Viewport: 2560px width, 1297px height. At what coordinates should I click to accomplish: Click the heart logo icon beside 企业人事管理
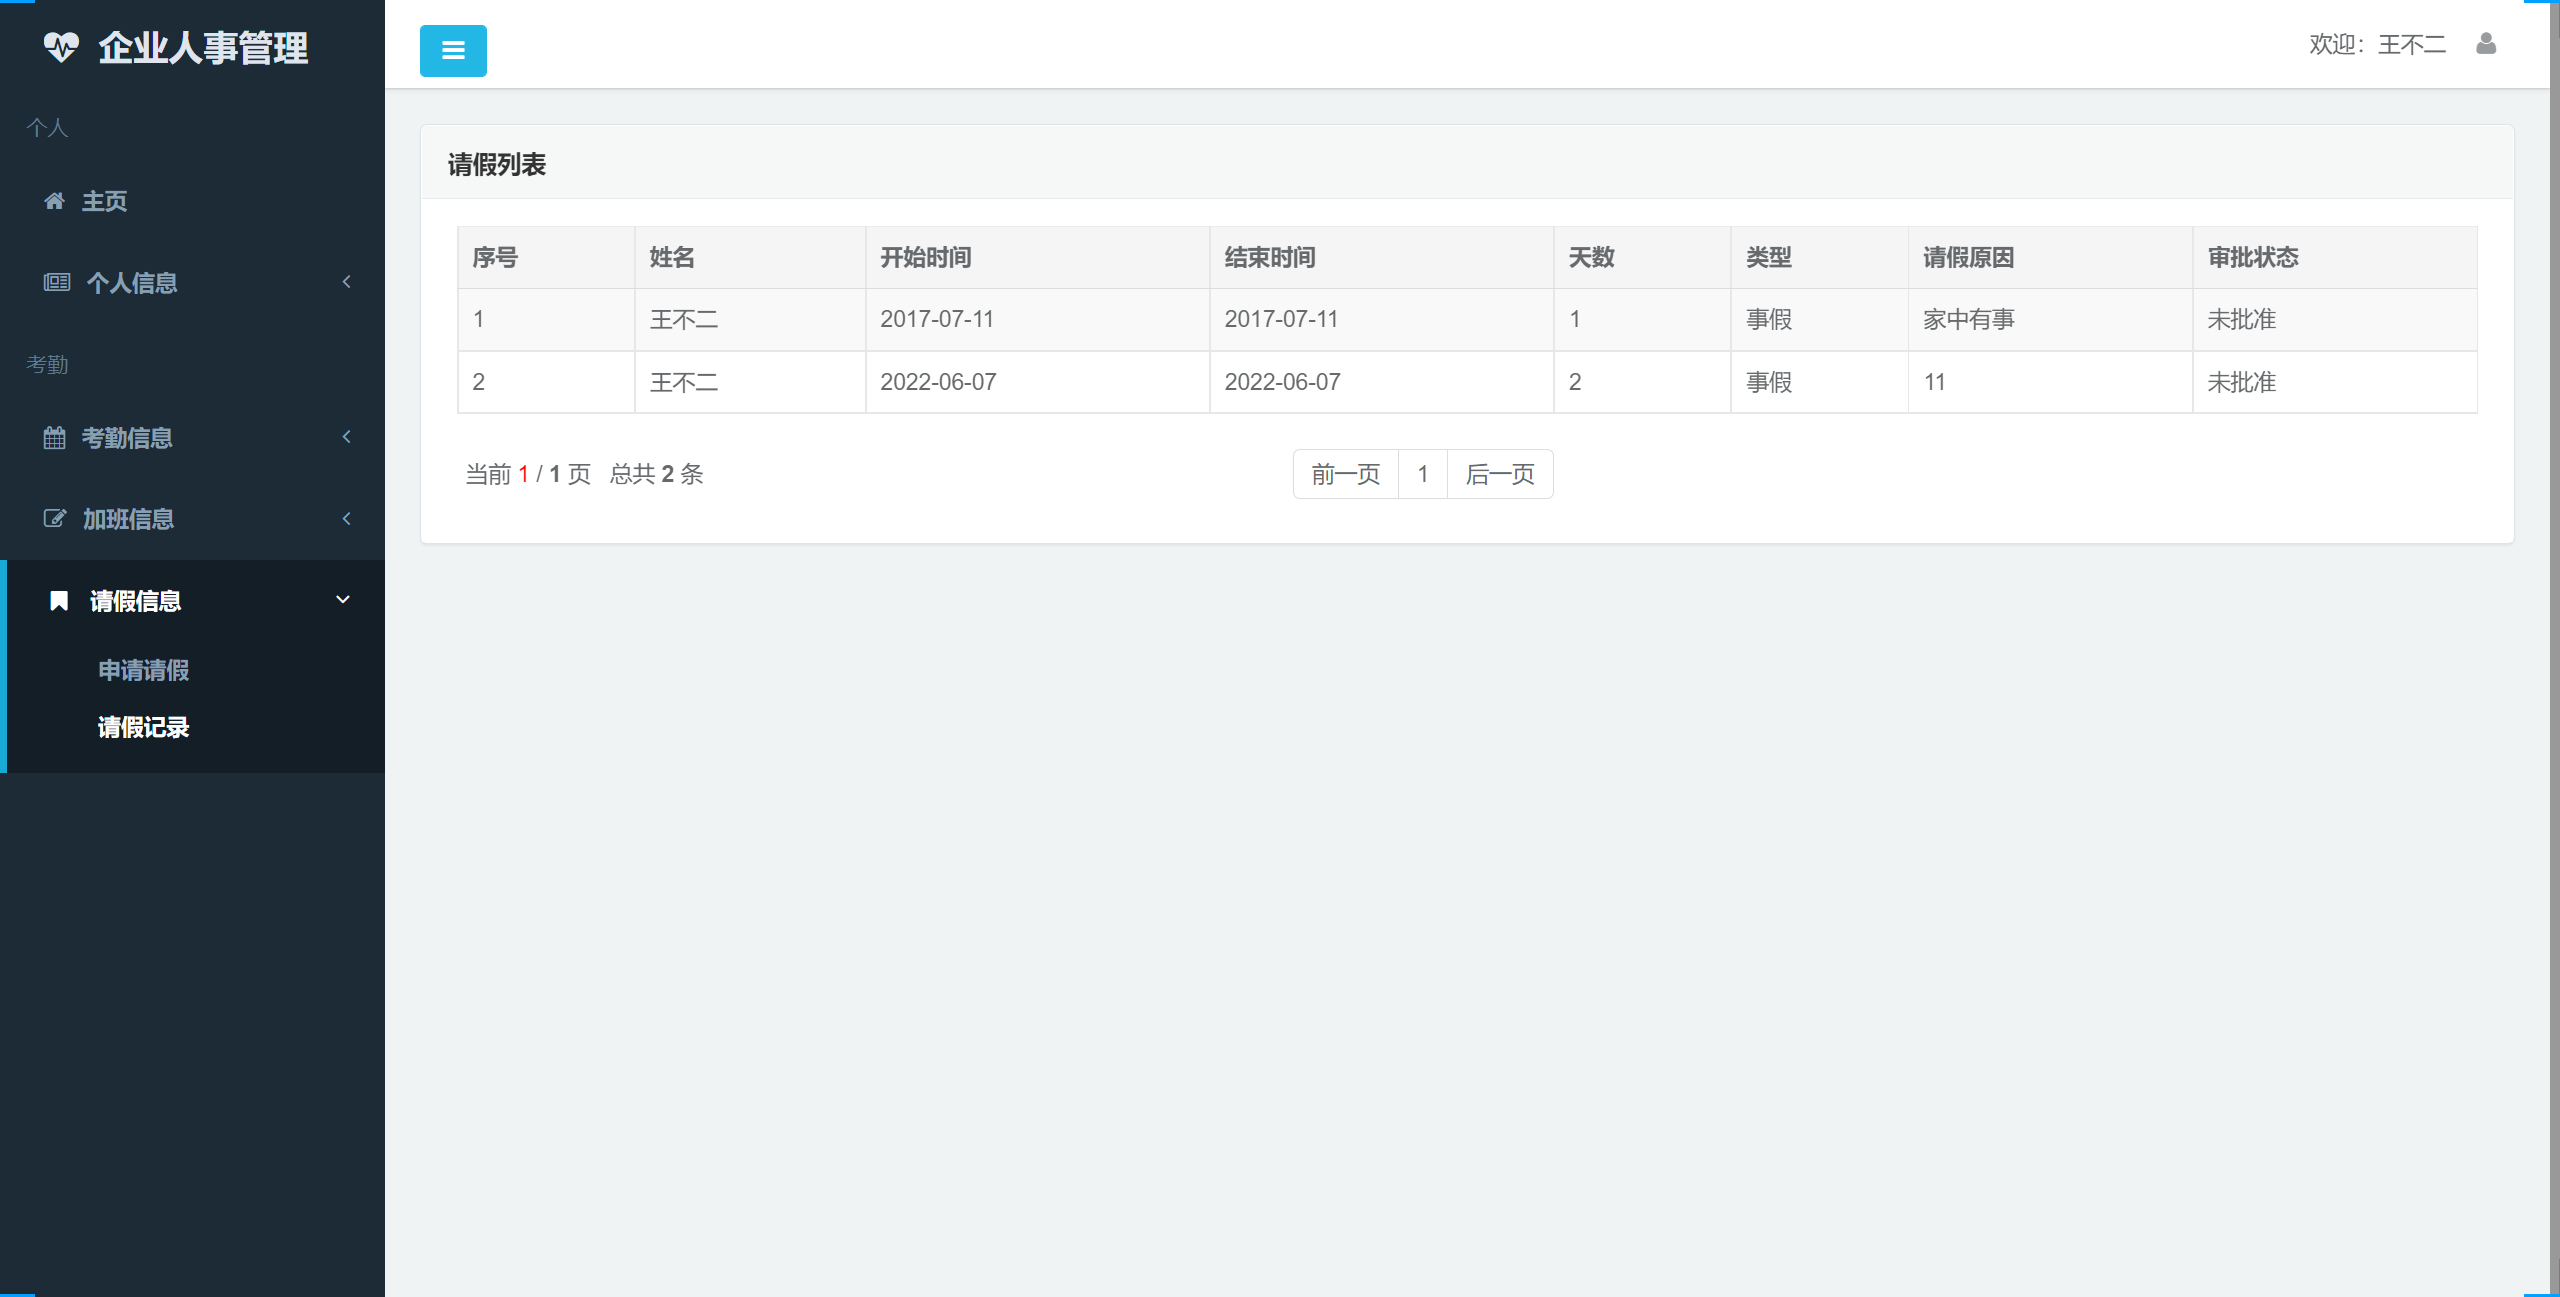(63, 46)
